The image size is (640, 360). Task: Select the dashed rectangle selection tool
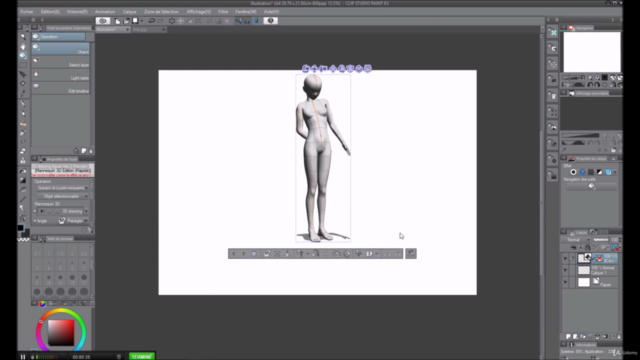point(23,65)
